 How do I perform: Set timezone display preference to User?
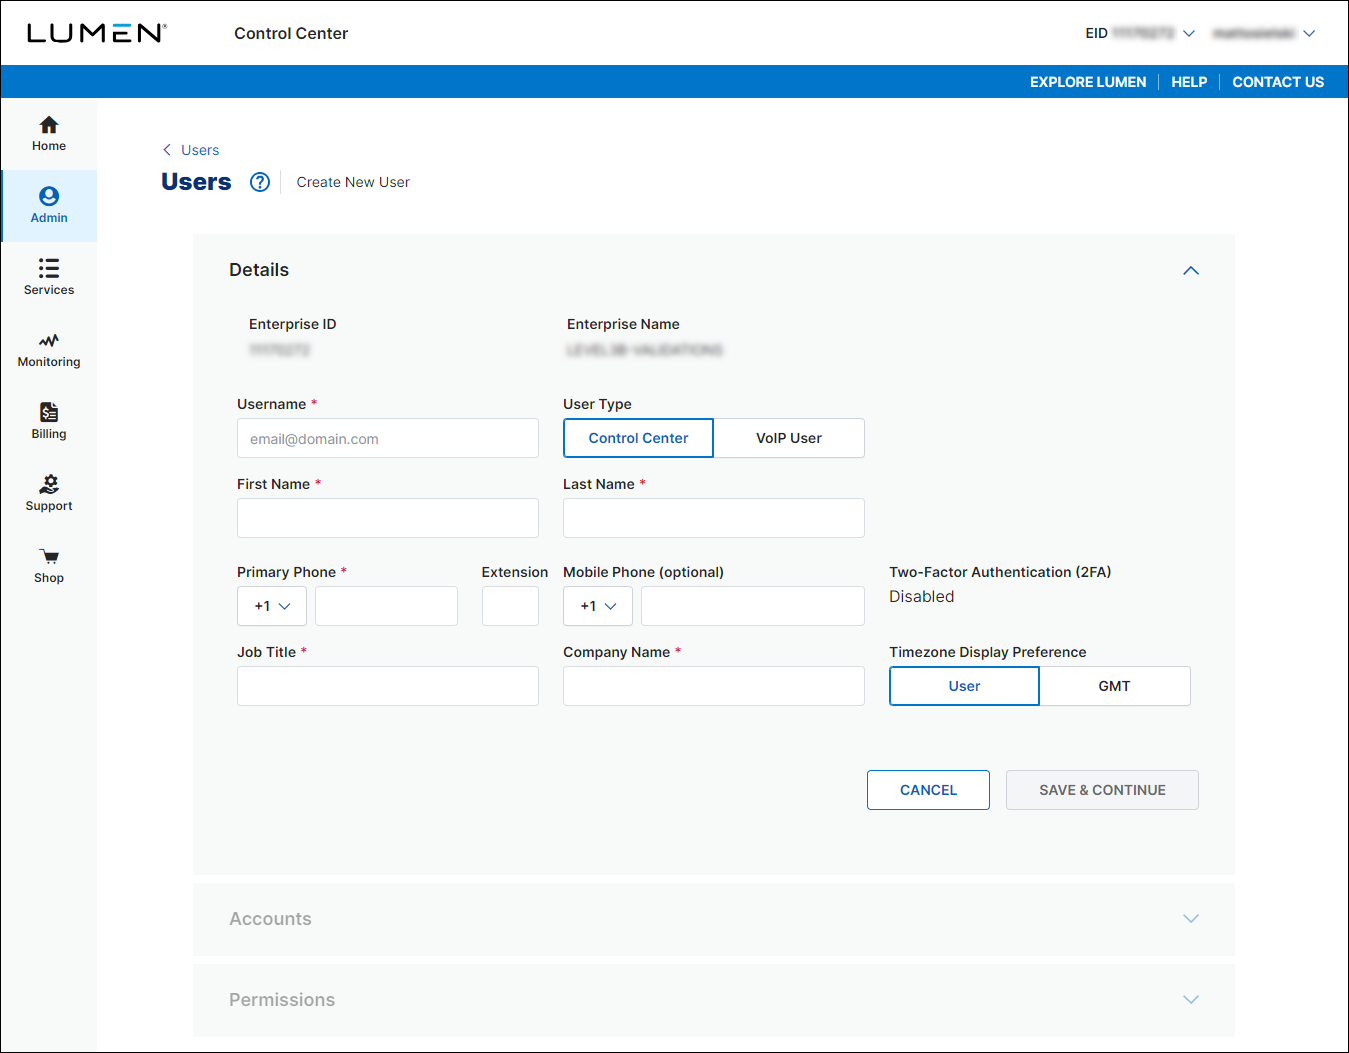964,686
